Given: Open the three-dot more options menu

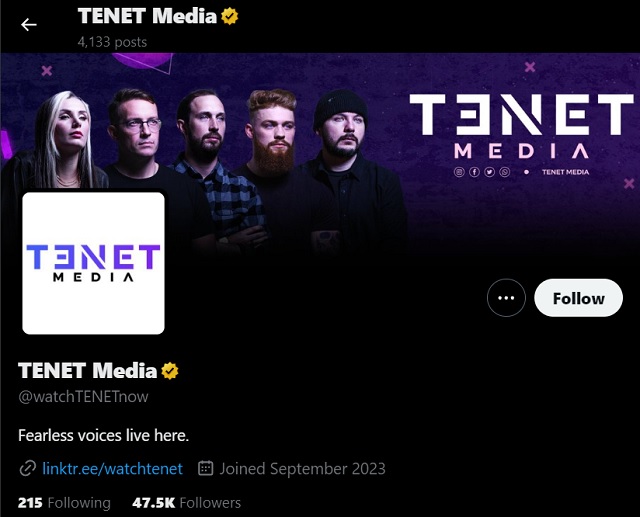Looking at the screenshot, I should tap(506, 298).
